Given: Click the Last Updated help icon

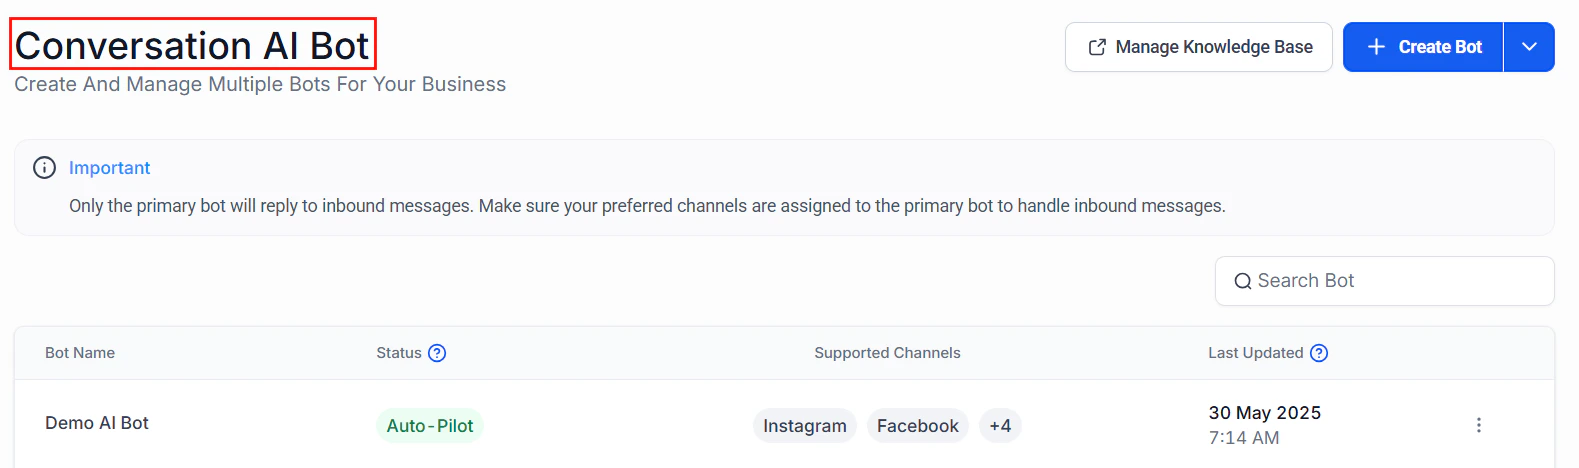Looking at the screenshot, I should pos(1319,353).
